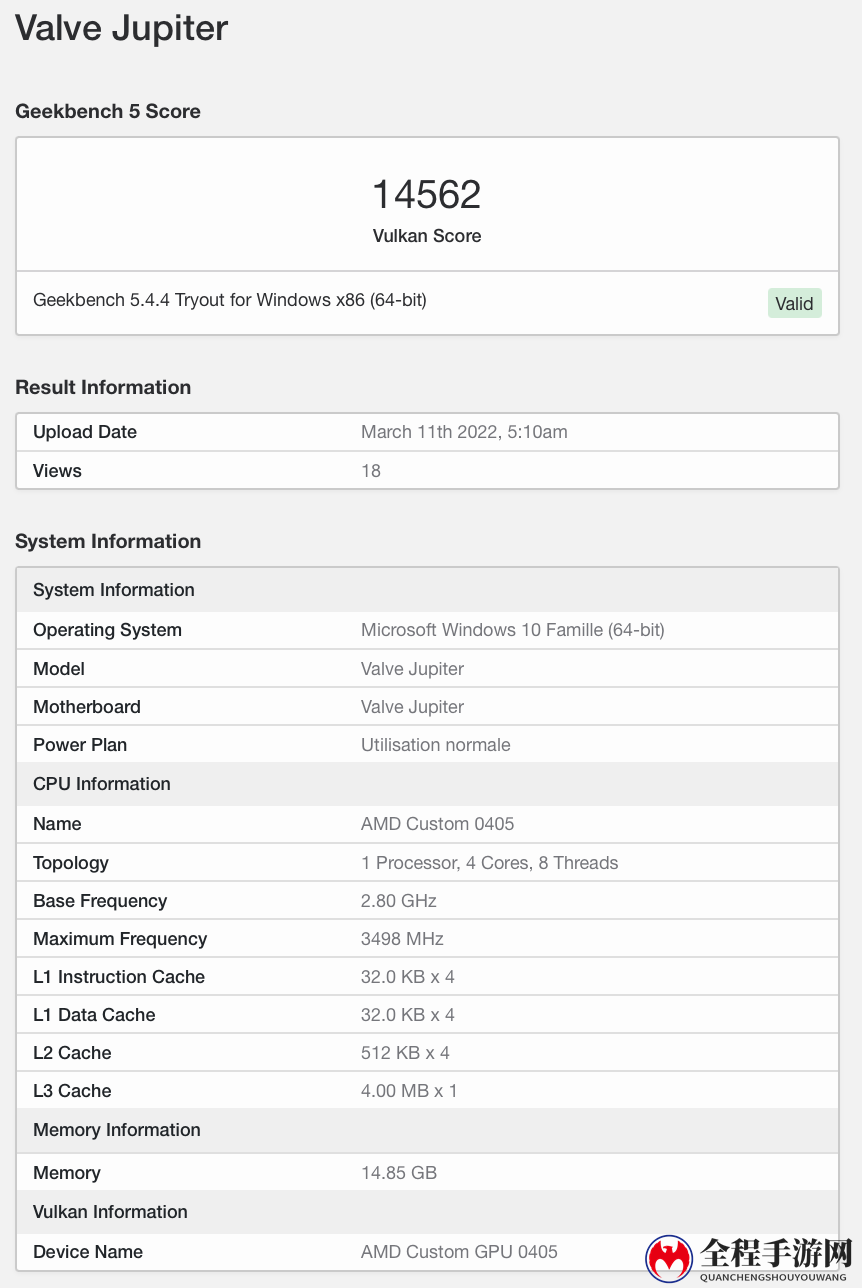This screenshot has height=1288, width=862.
Task: Click the L1 Data Cache label
Action: click(94, 1015)
